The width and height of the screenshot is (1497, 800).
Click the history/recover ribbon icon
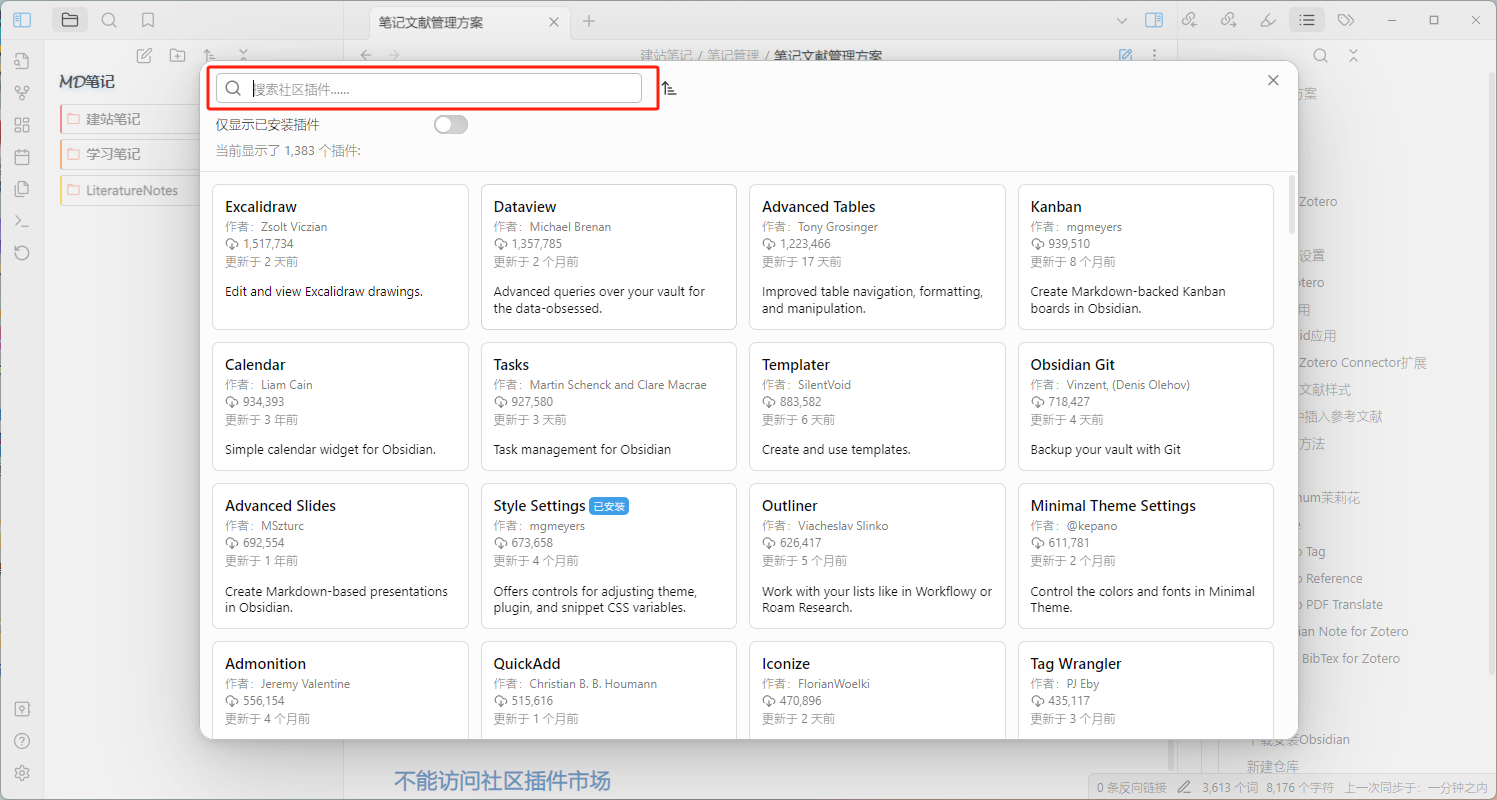(22, 253)
